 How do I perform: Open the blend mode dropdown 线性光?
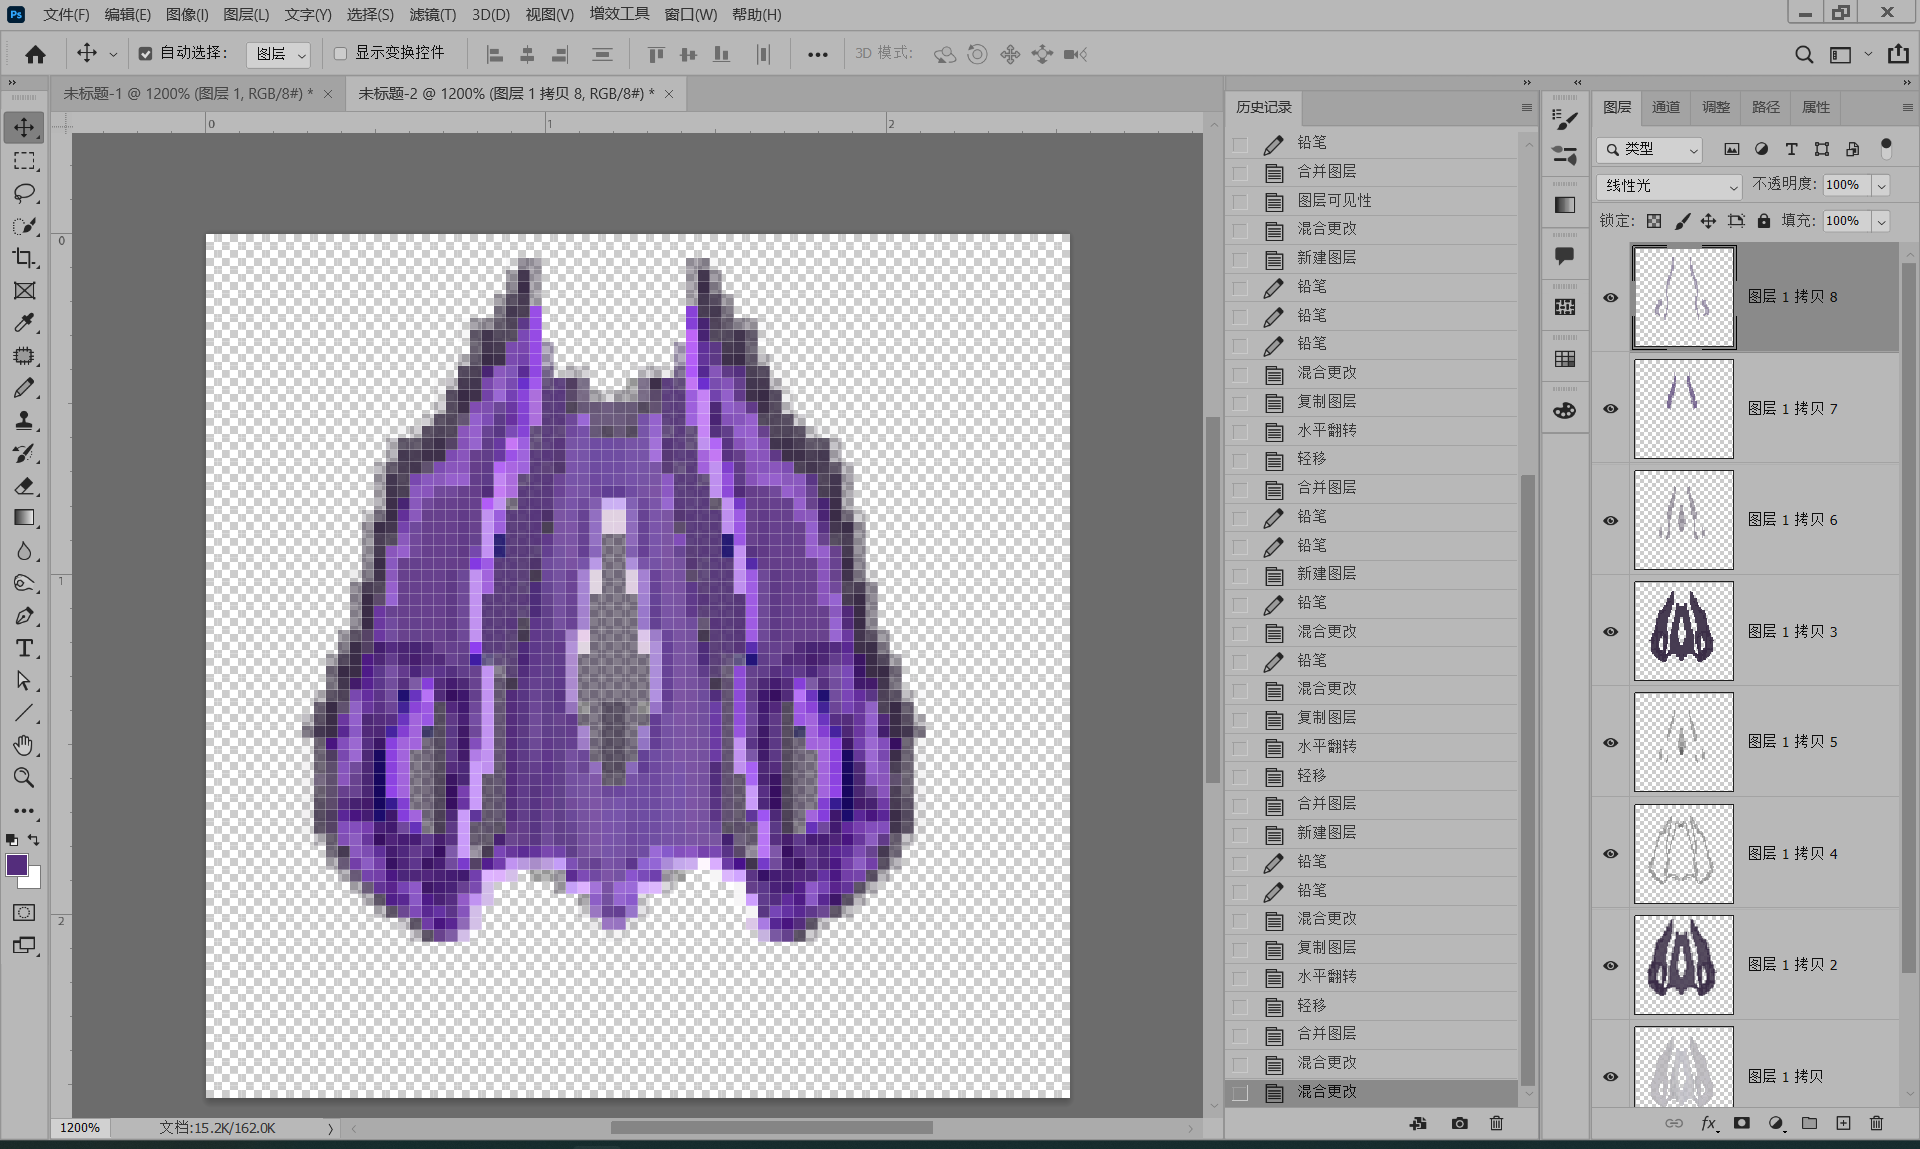click(x=1670, y=186)
